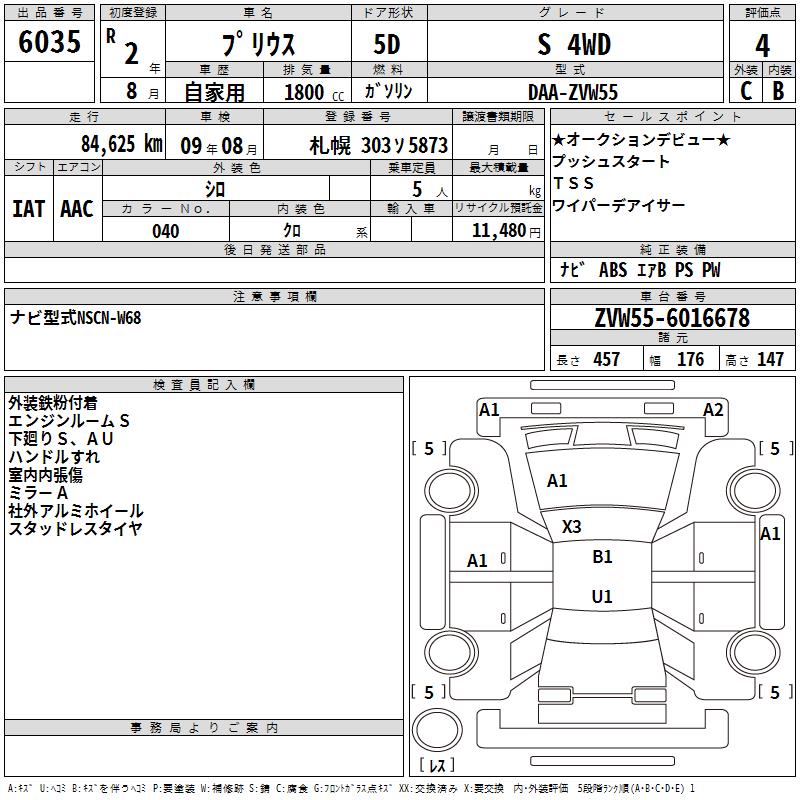The height and width of the screenshot is (800, 800).
Task: Select the sales point ワイパーデアイサー
Action: (x=618, y=206)
